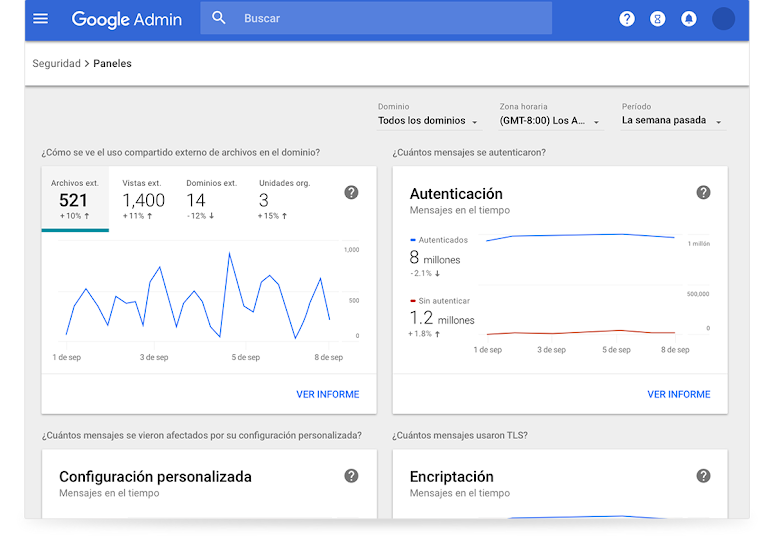Screen dimensions: 768x542
Task: Switch to the Vistas ext. tab
Action: pyautogui.click(x=143, y=199)
